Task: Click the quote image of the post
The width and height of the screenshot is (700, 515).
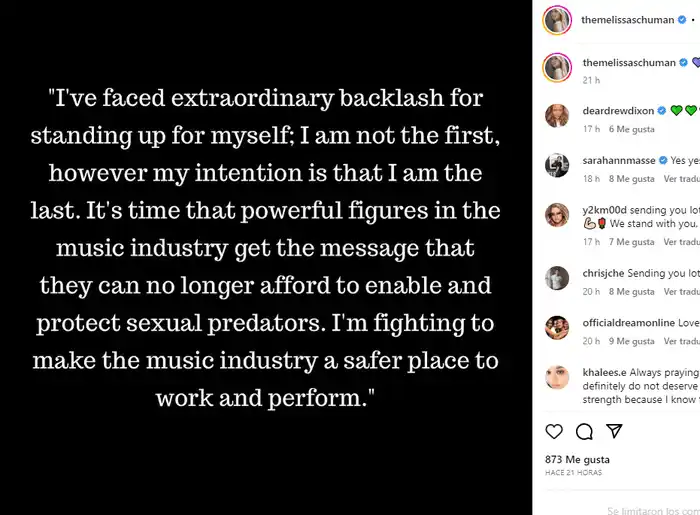Action: (x=266, y=248)
